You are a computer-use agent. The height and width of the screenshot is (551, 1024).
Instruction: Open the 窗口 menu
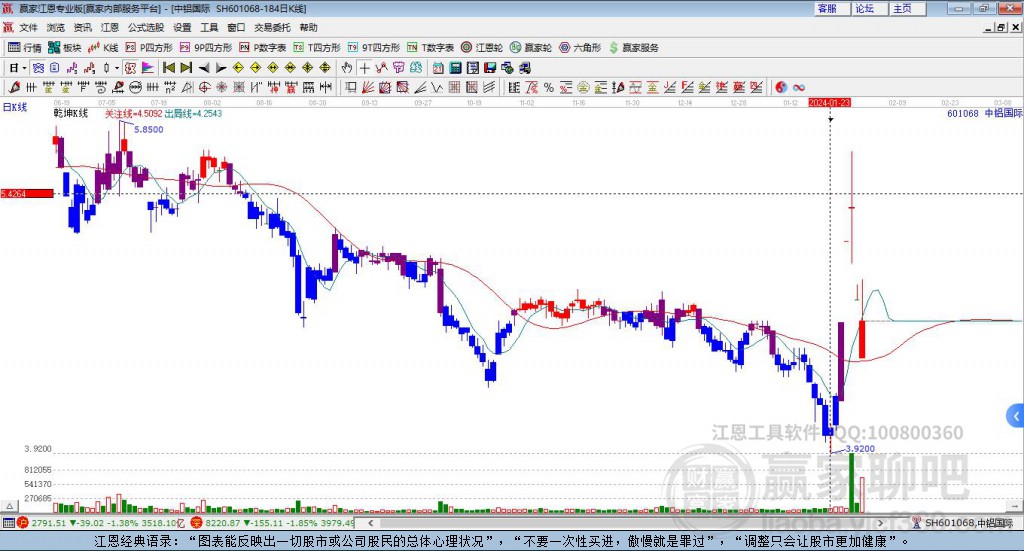pos(236,27)
